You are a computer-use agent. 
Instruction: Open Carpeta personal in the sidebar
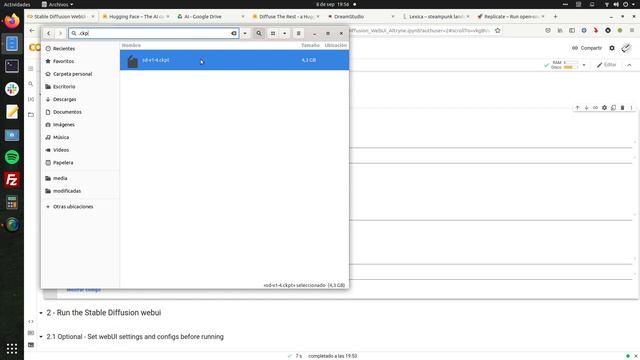pyautogui.click(x=80, y=74)
